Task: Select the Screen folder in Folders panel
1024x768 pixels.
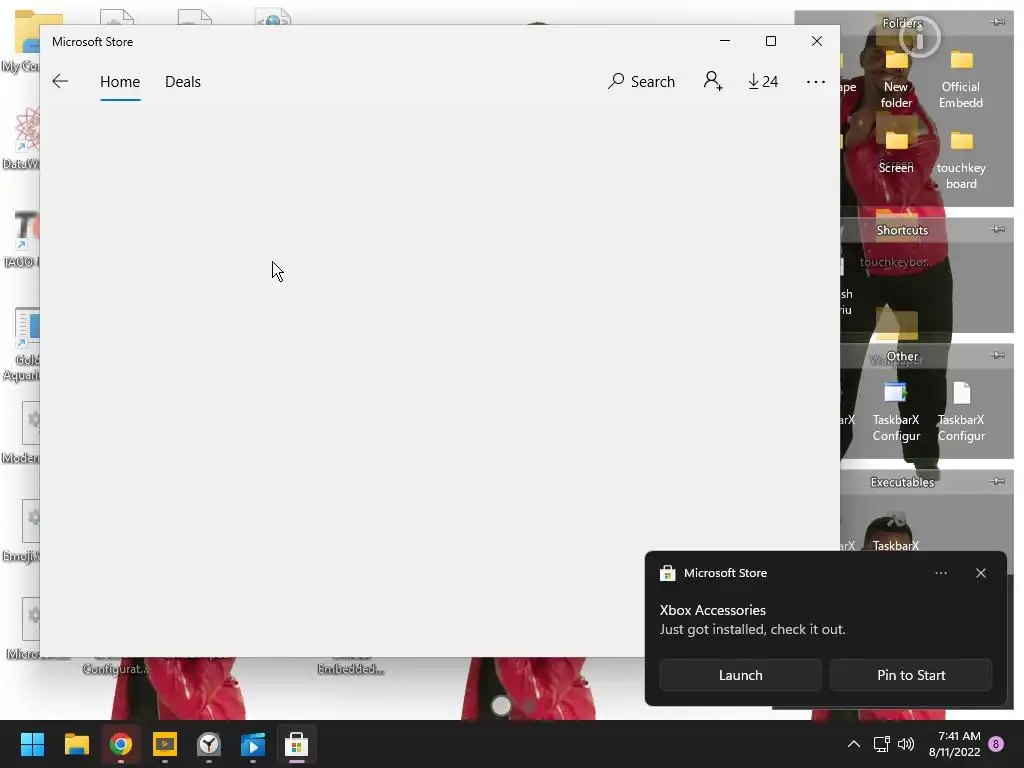Action: [896, 152]
